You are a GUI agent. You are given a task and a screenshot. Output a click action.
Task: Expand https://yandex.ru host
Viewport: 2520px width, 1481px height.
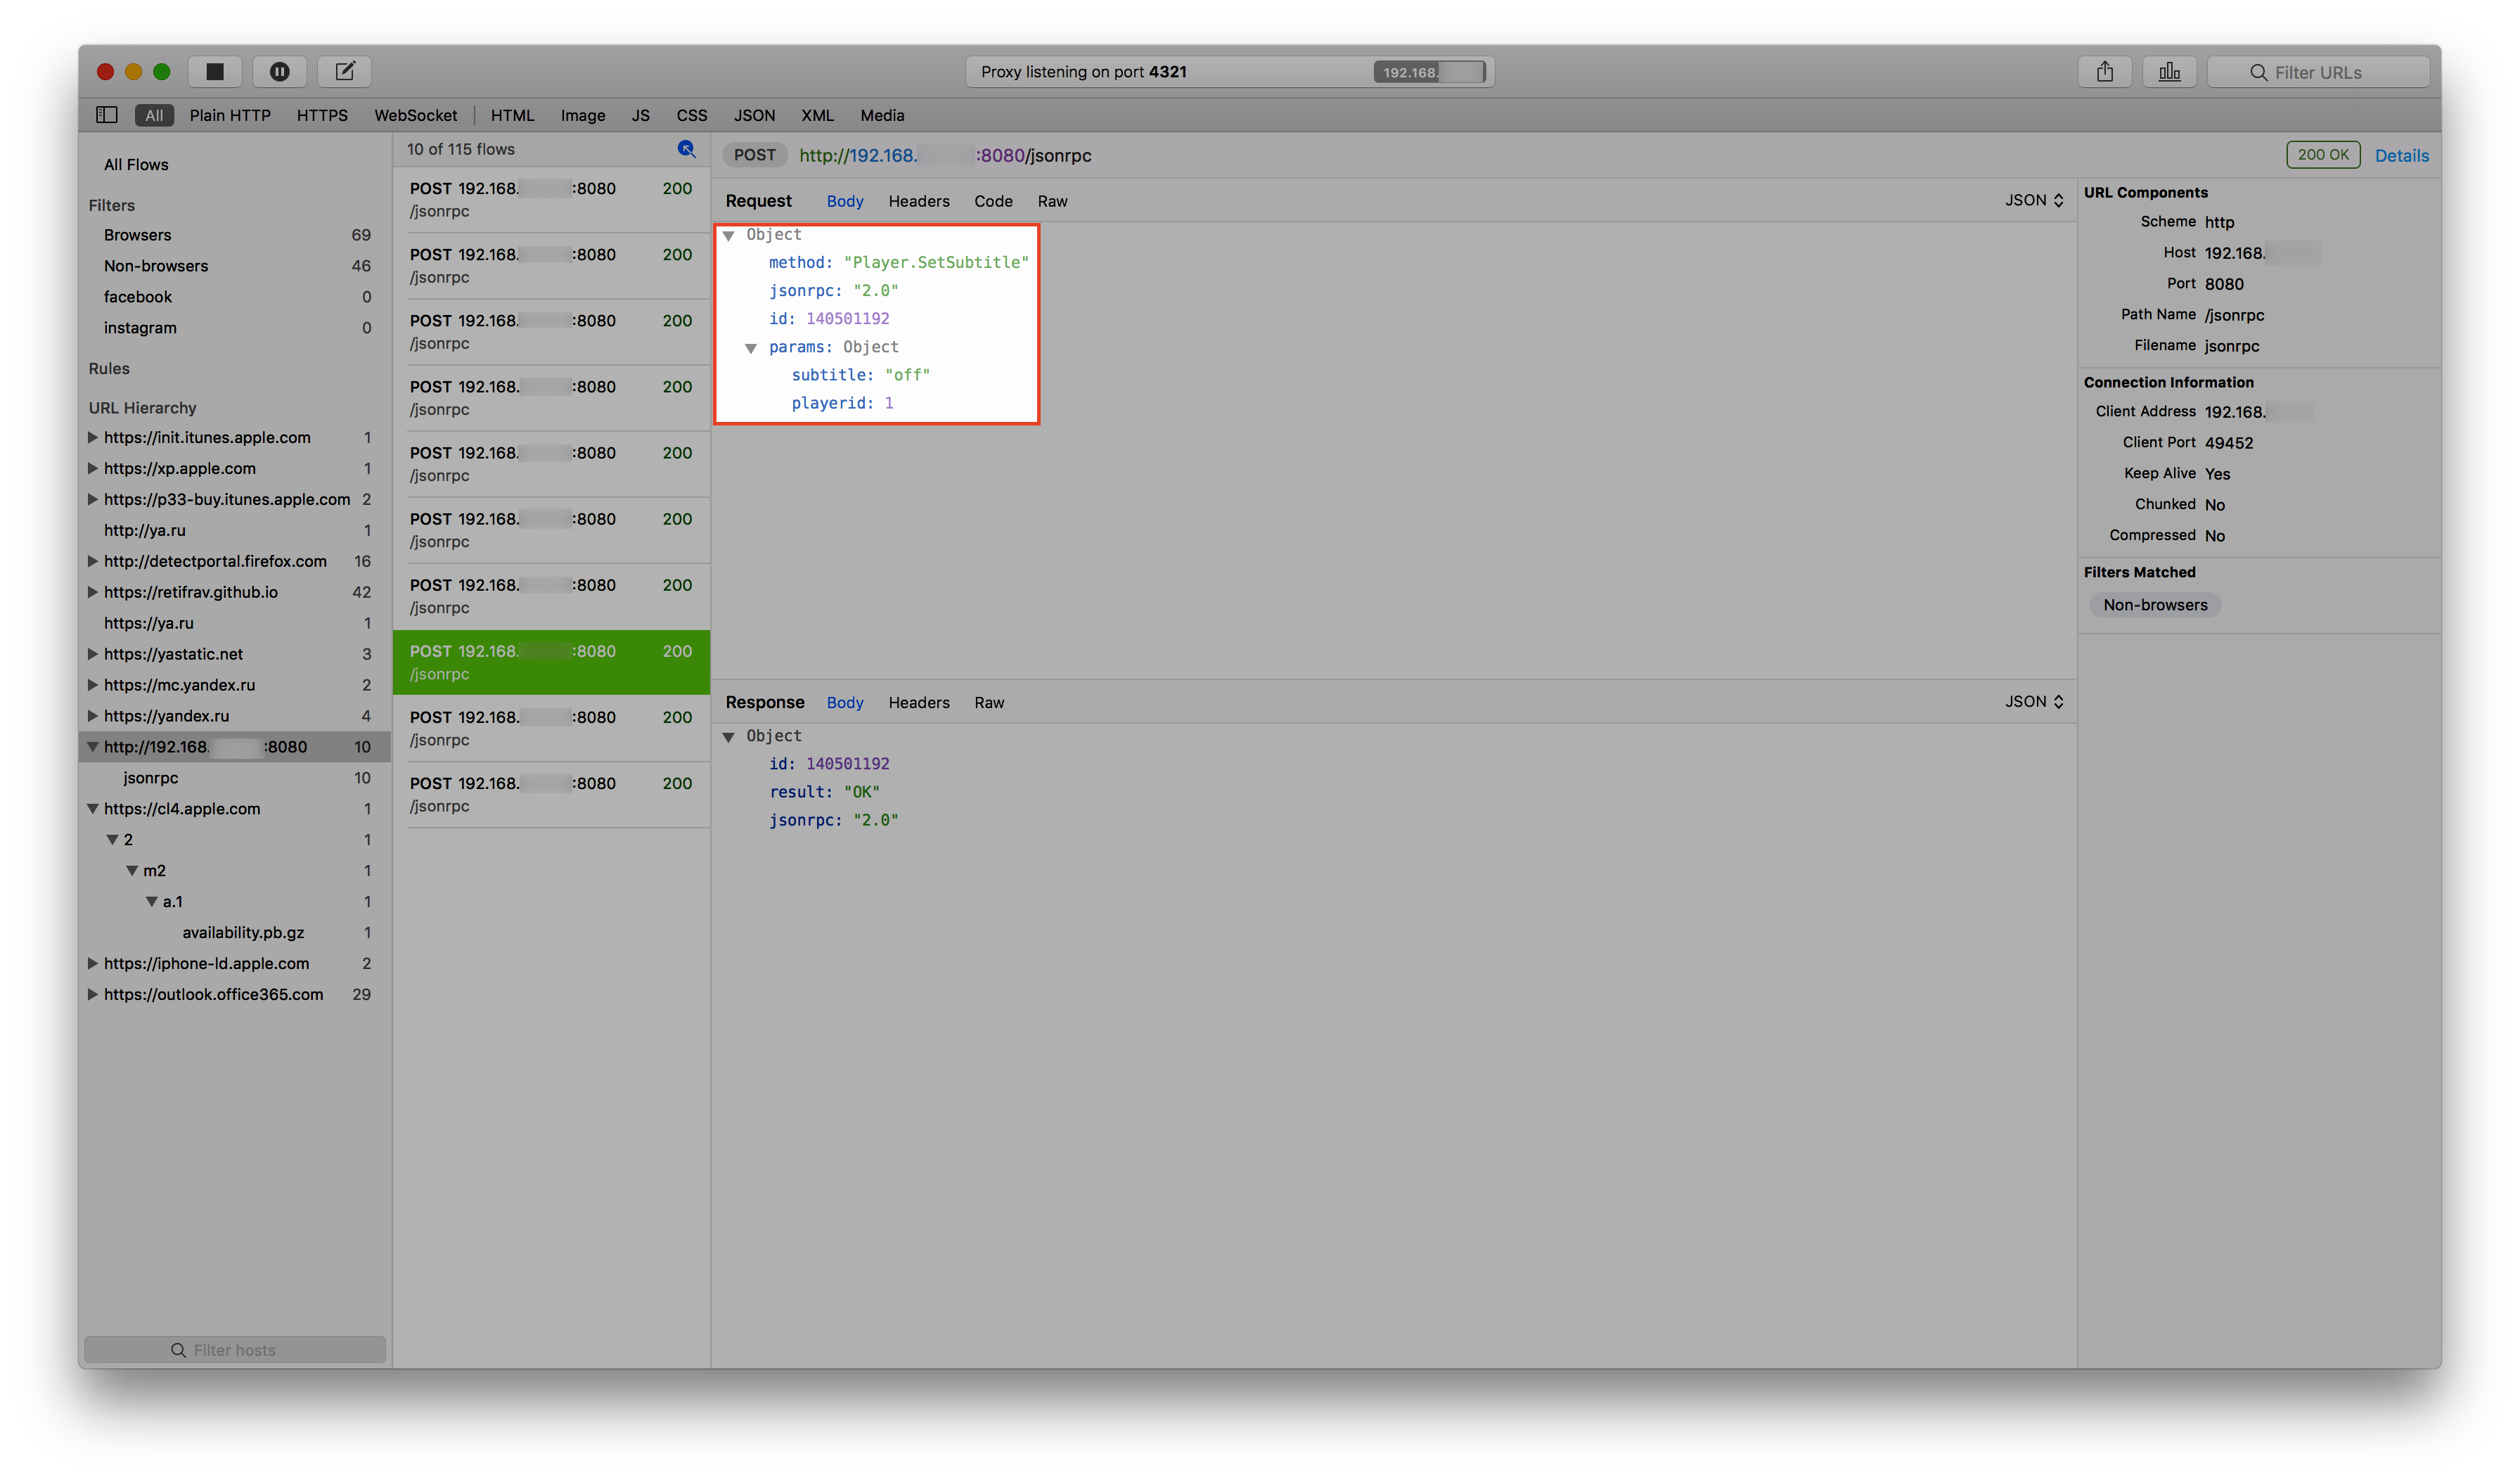coord(93,716)
